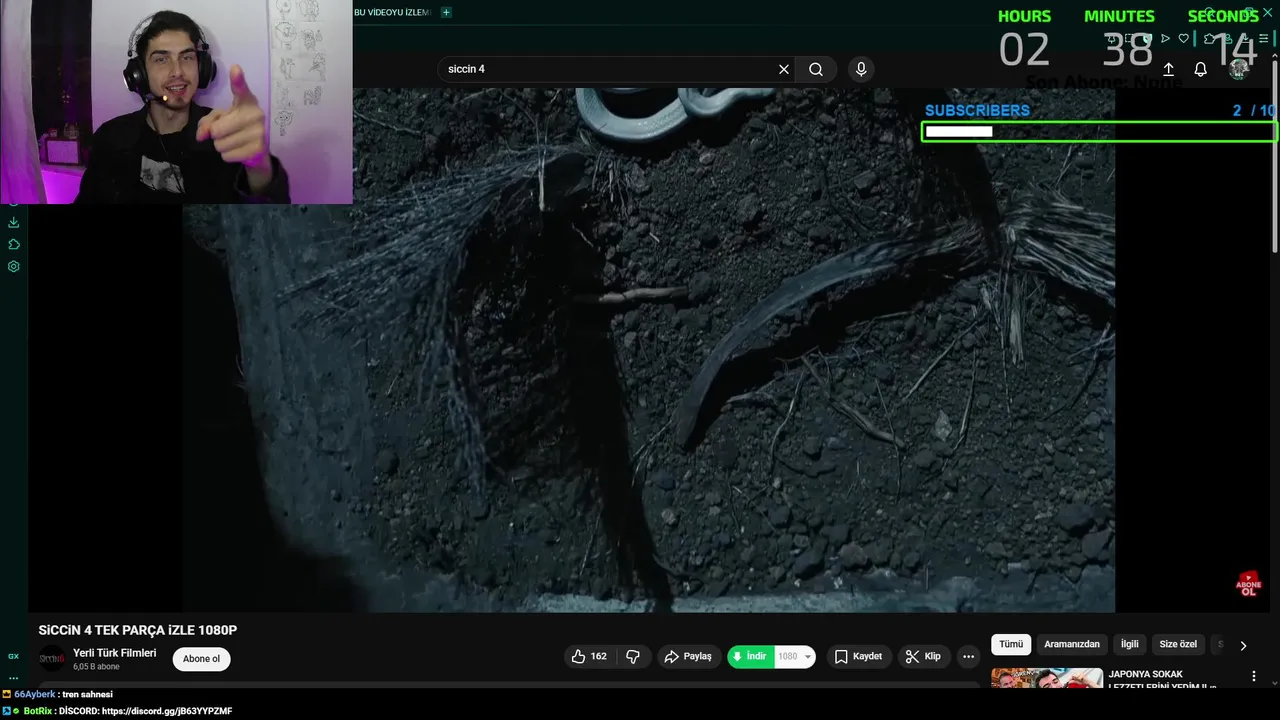Click the '66Ayberk' chat username
Image resolution: width=1280 pixels, height=720 pixels.
click(35, 694)
